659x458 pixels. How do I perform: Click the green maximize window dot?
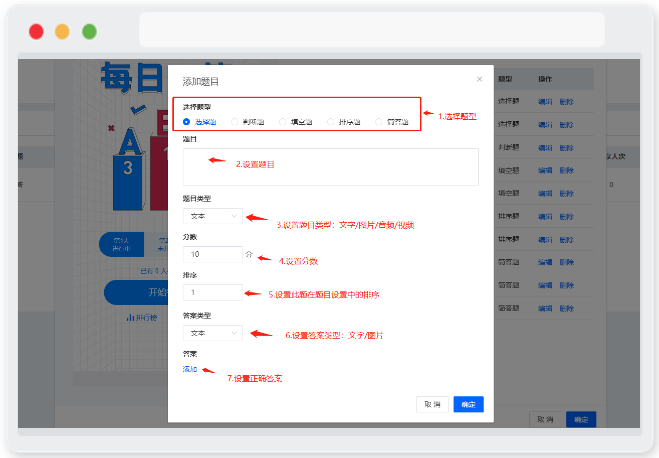click(90, 32)
